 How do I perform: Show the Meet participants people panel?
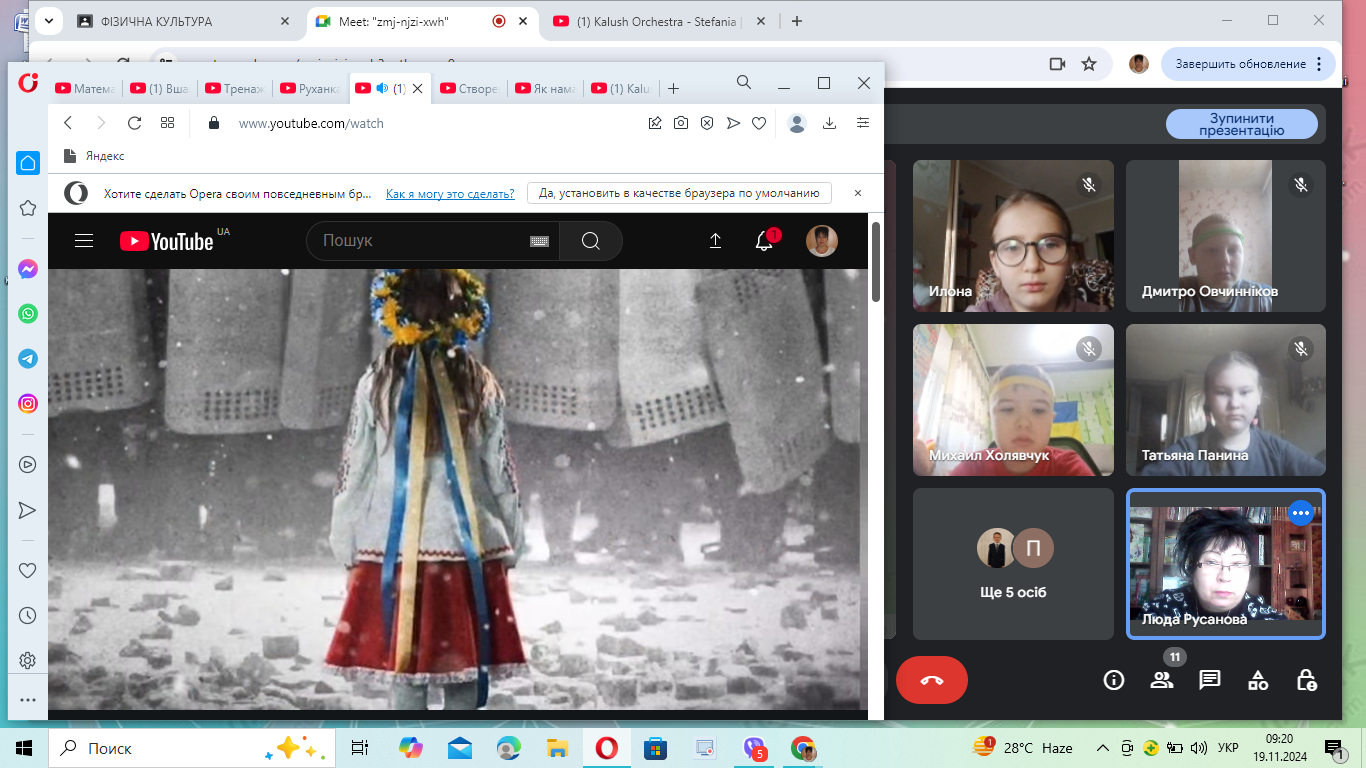click(x=1162, y=680)
